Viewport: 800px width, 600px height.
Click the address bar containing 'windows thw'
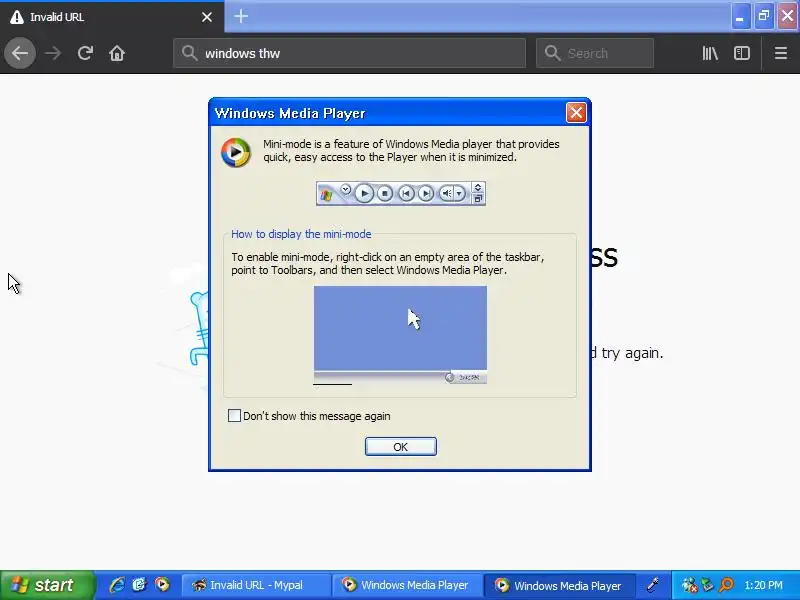(349, 53)
